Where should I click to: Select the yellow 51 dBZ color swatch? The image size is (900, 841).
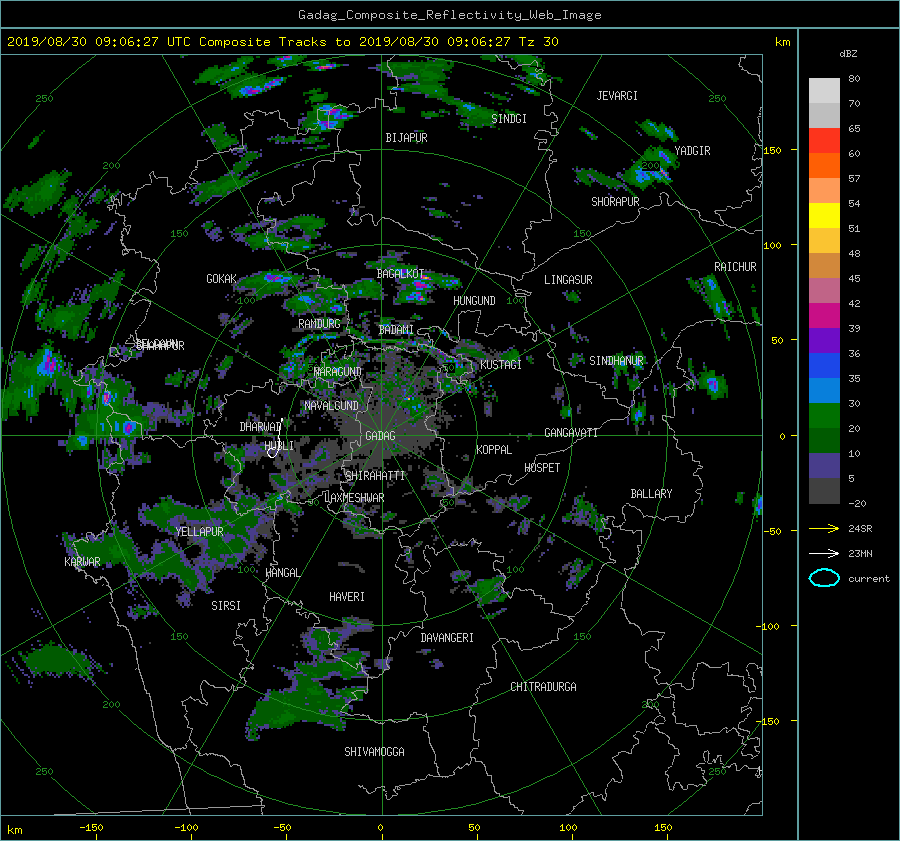[x=824, y=216]
